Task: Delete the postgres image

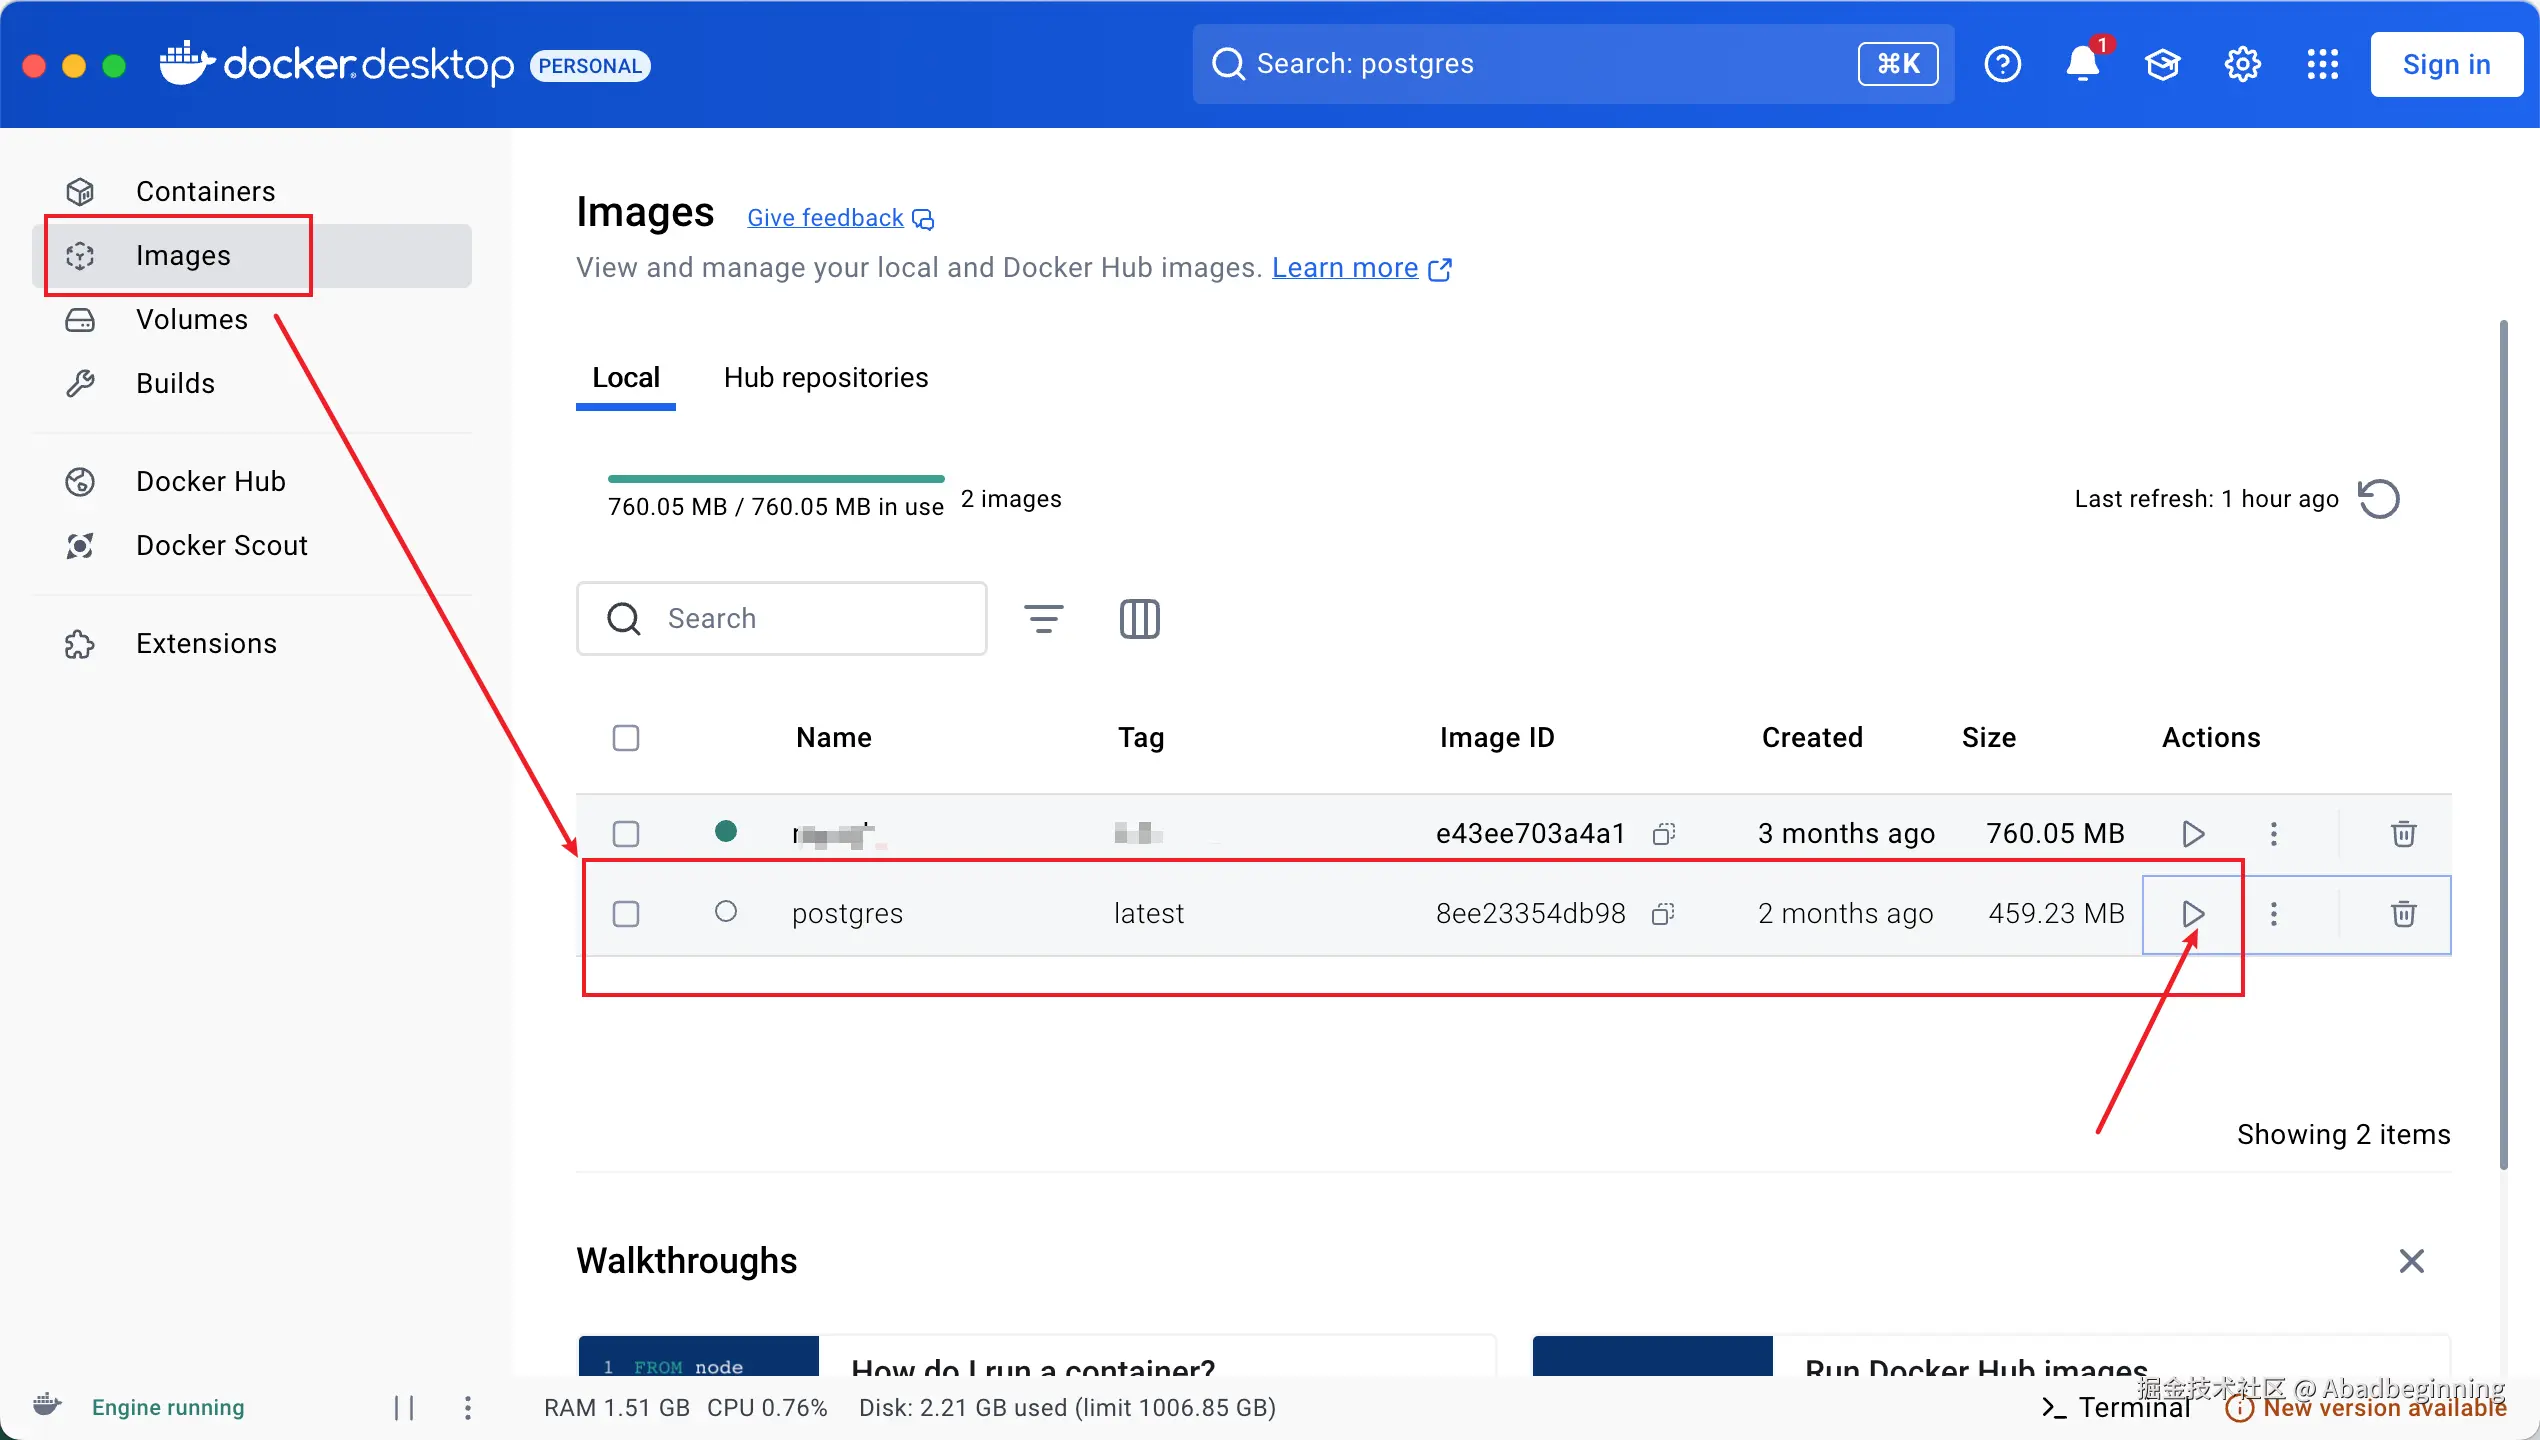Action: tap(2403, 914)
